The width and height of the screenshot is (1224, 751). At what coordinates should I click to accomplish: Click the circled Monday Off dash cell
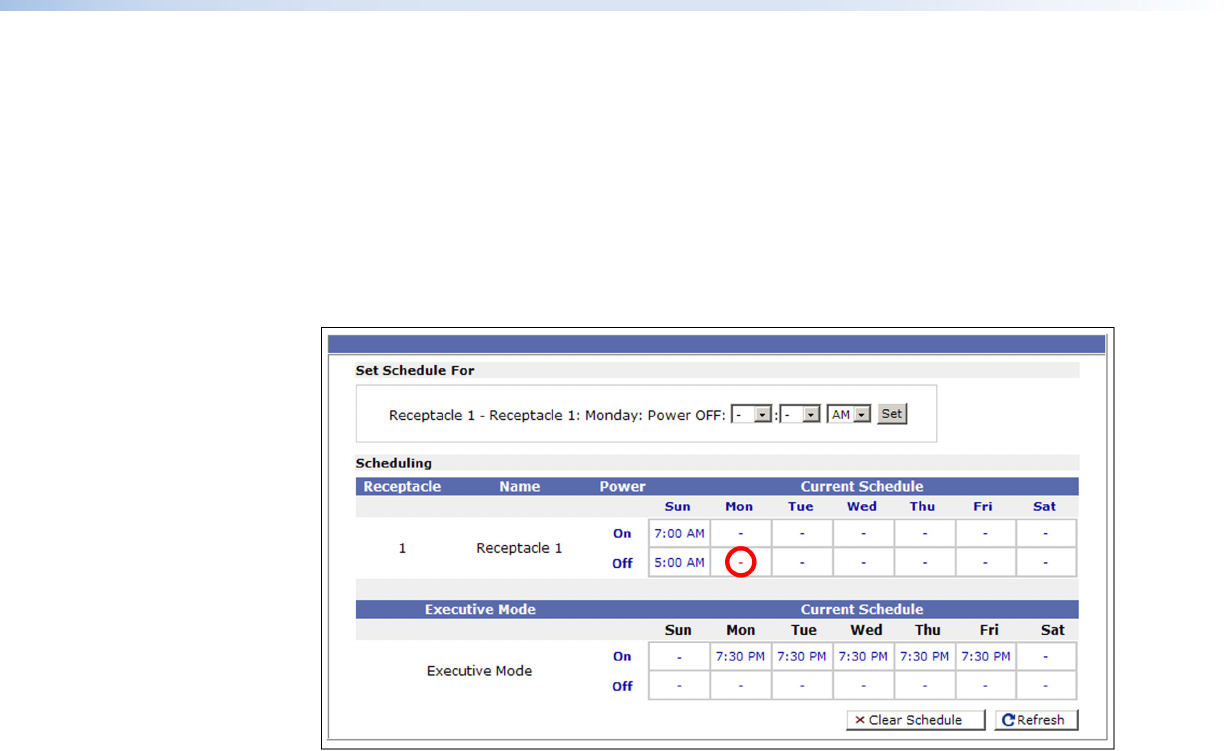tap(740, 563)
